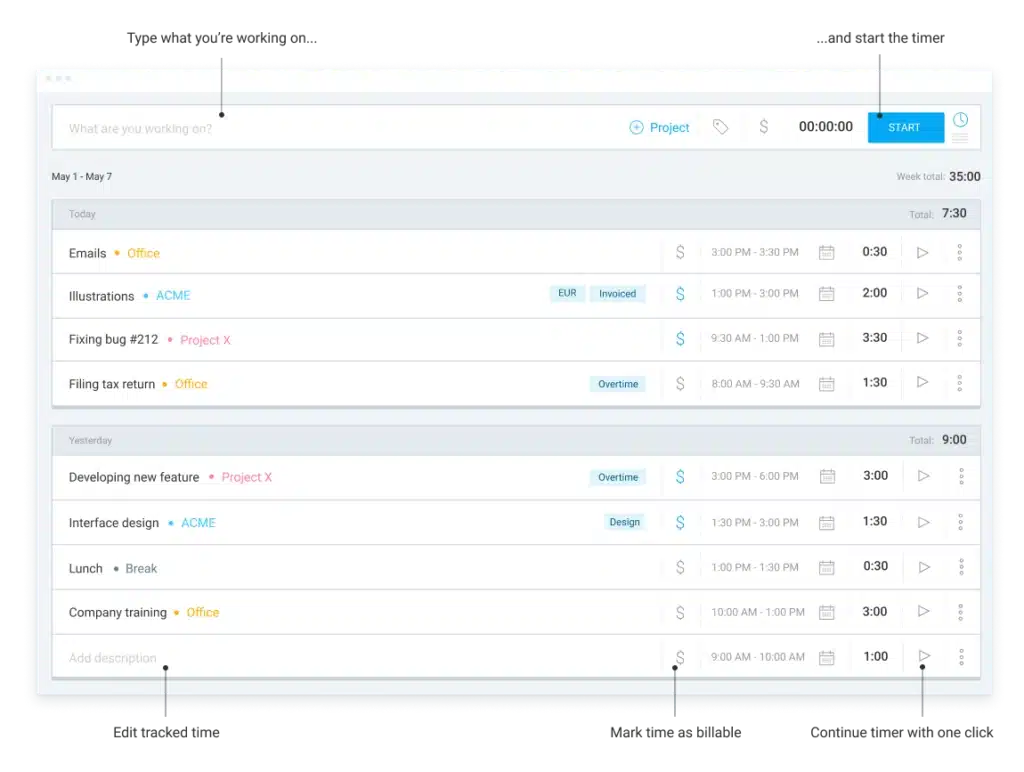
Task: Open three-dot menu for Company training
Action: pyautogui.click(x=960, y=612)
